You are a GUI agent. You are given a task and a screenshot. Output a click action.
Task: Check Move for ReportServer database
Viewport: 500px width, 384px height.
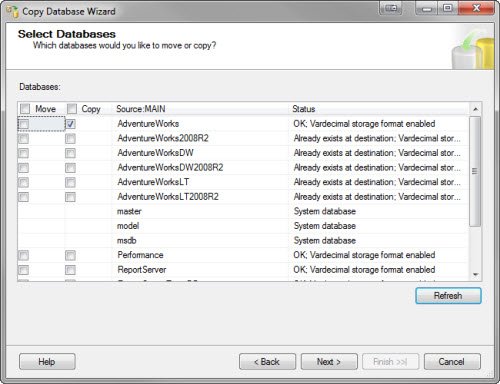(24, 270)
